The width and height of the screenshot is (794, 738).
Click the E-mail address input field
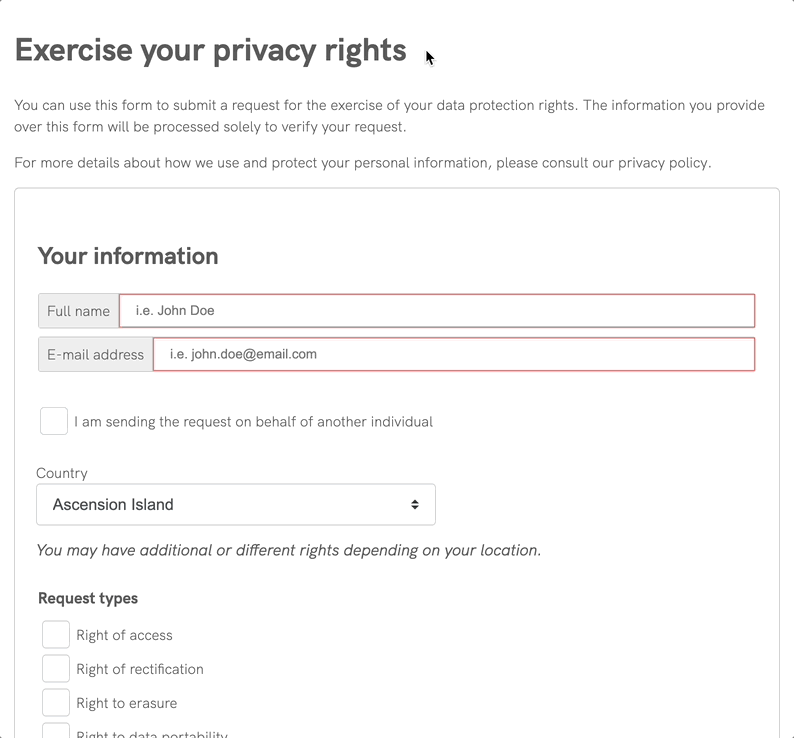click(x=453, y=355)
